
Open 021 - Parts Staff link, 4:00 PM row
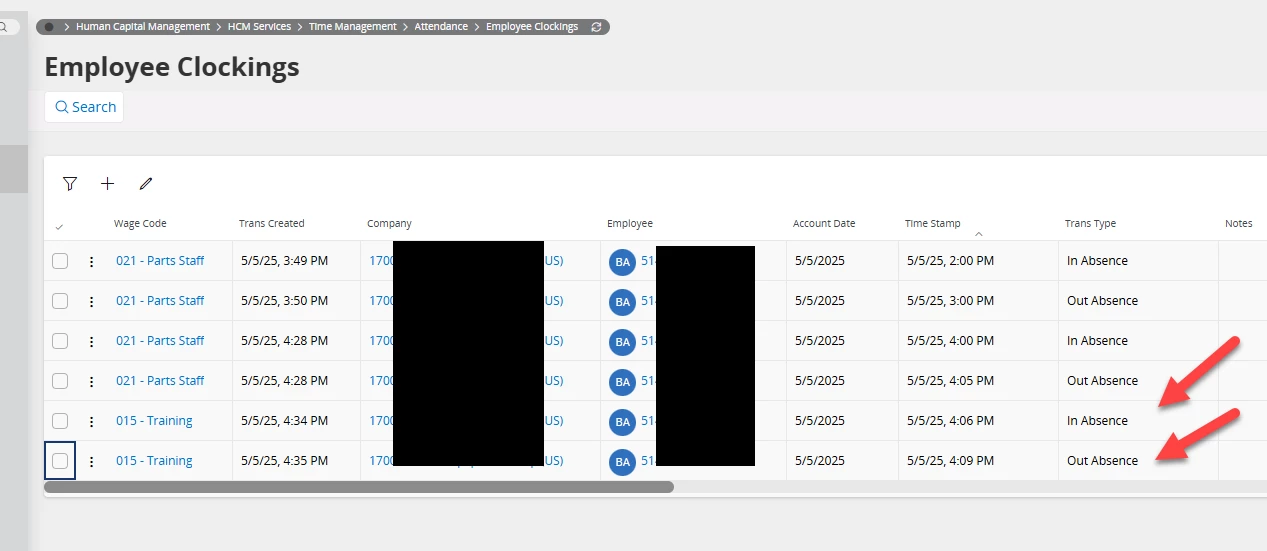160,341
